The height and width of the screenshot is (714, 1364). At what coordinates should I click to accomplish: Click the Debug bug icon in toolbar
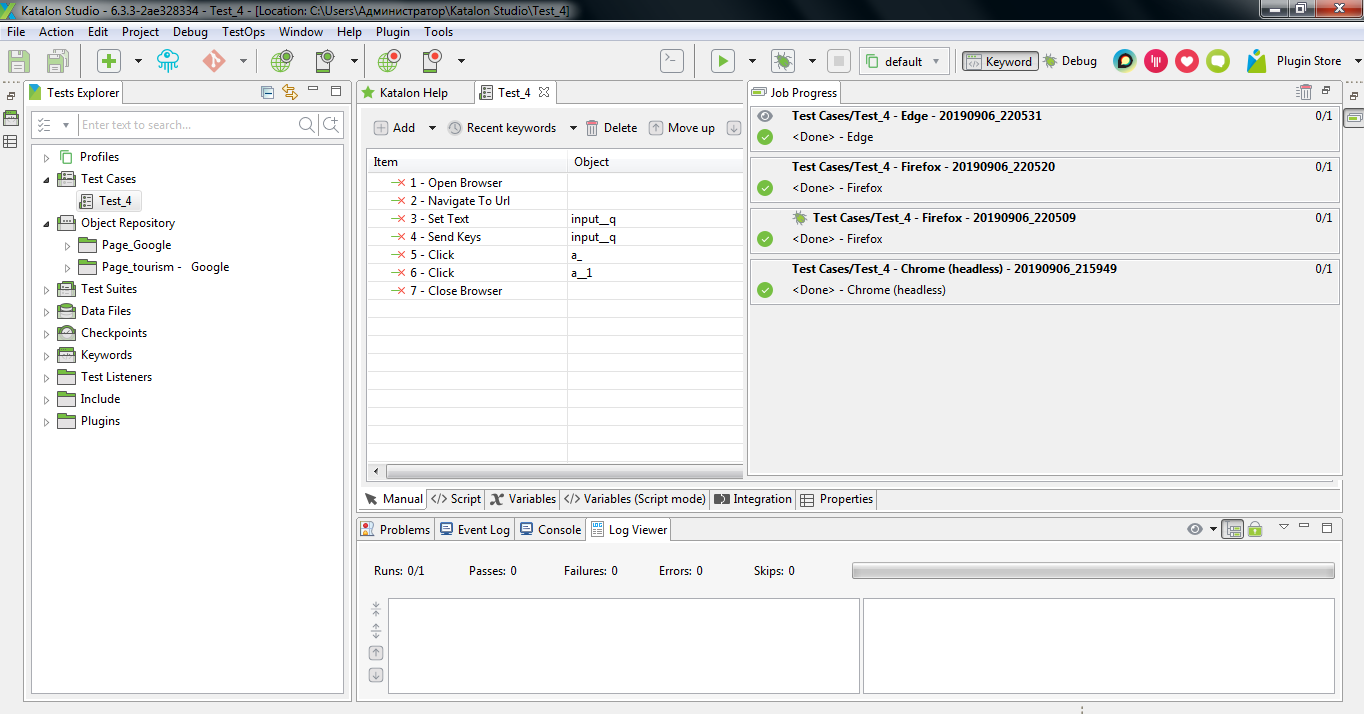pos(782,61)
